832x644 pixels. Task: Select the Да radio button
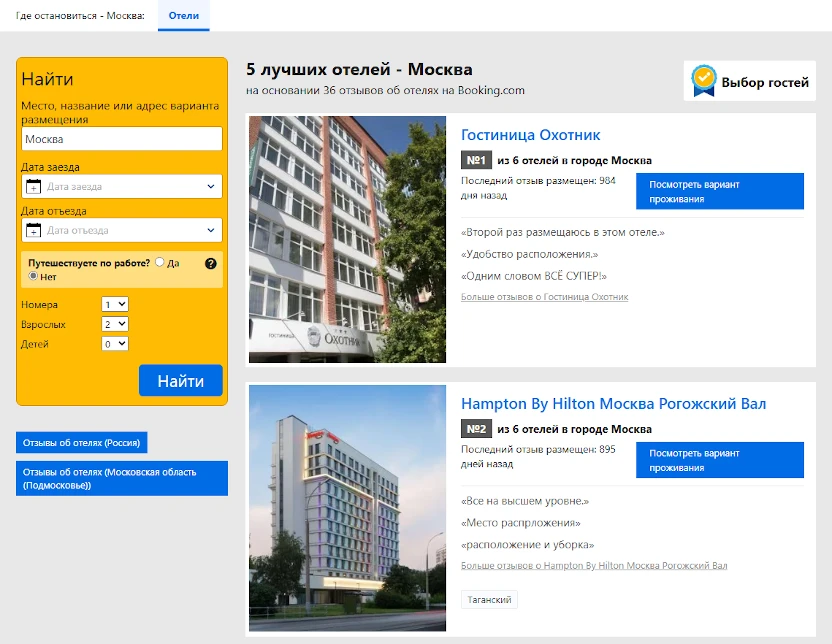pyautogui.click(x=159, y=262)
